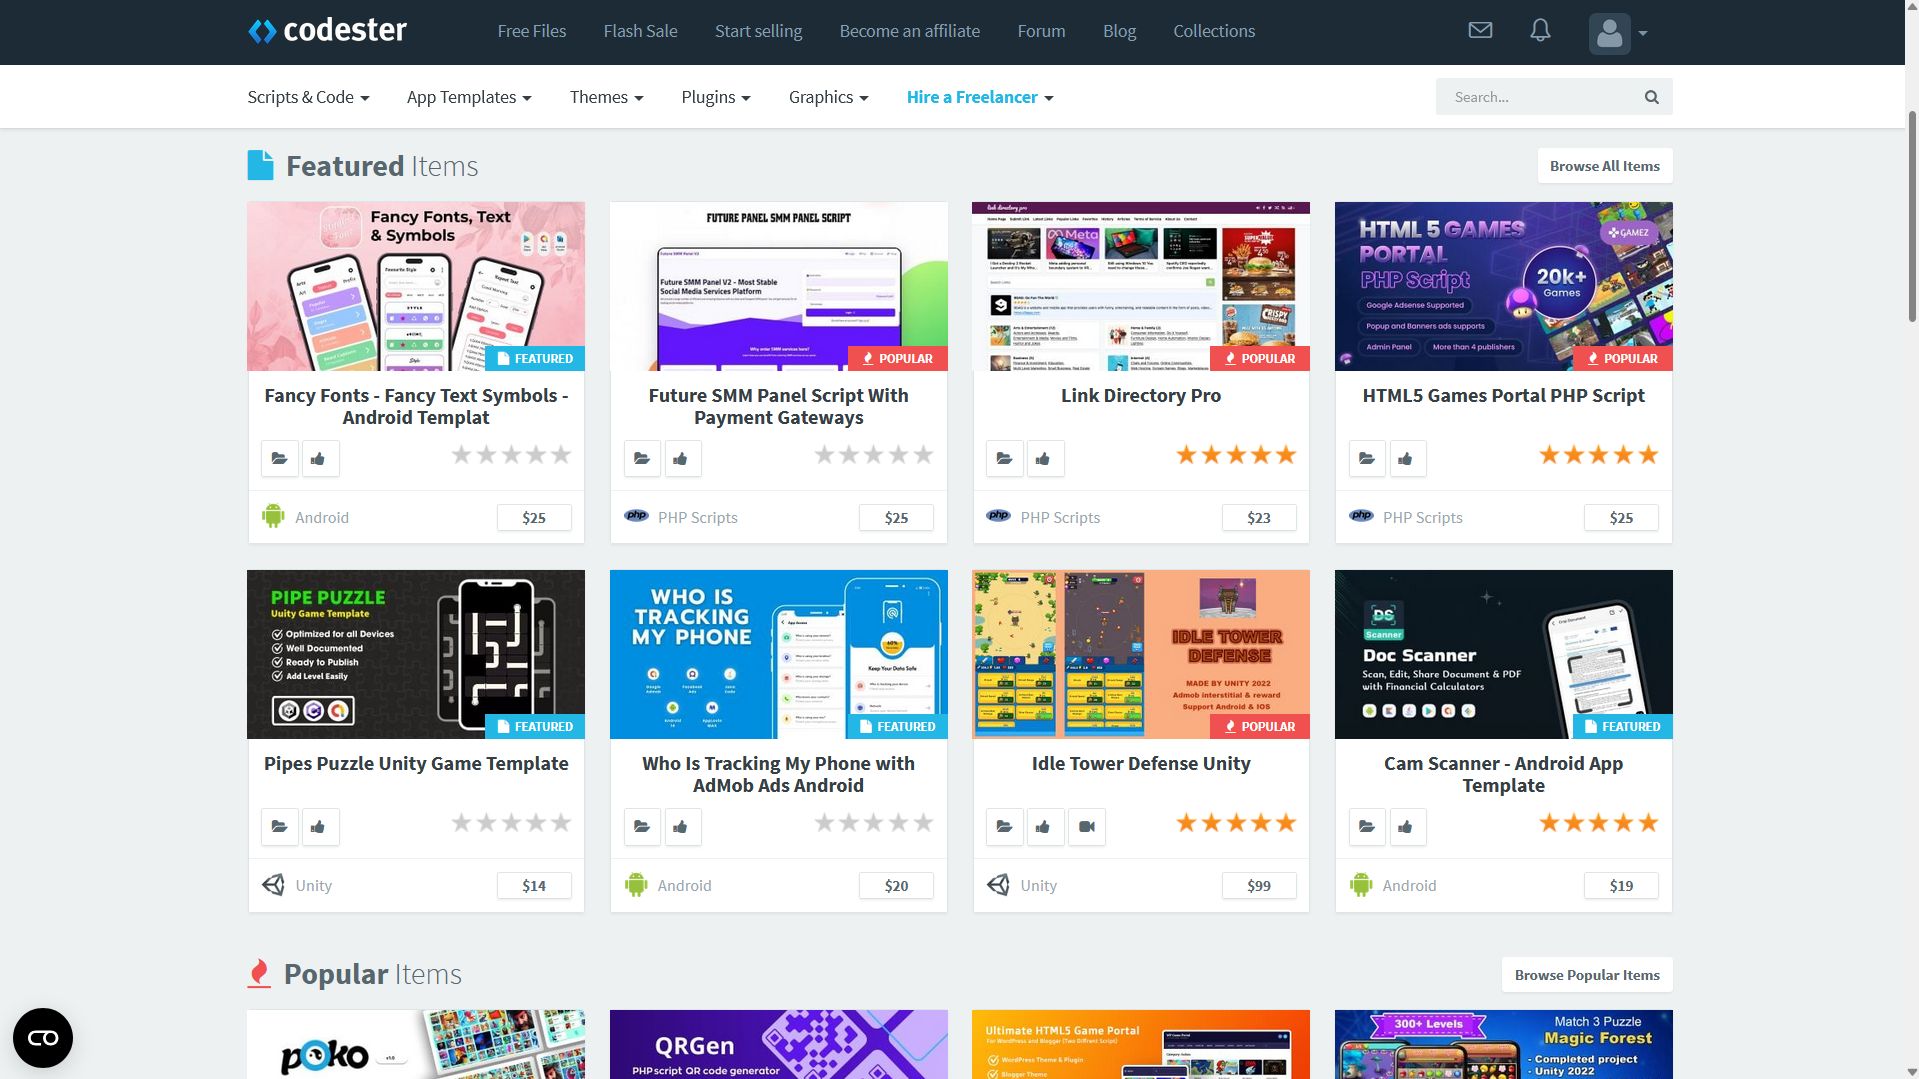Click the Browse All Items button

pos(1604,165)
